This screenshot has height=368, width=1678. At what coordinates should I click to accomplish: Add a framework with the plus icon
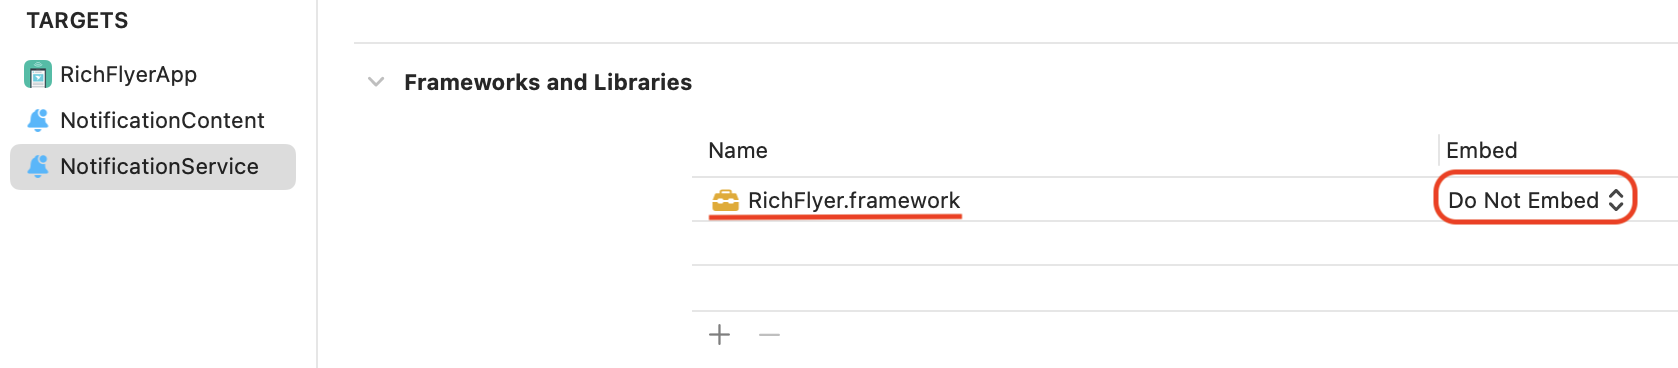coord(719,335)
